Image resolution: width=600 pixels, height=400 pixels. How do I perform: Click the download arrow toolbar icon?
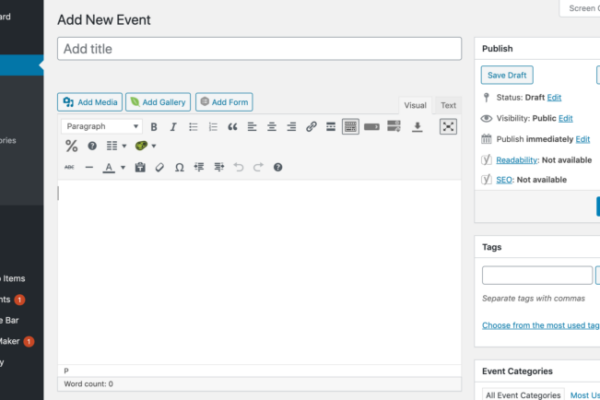[417, 127]
